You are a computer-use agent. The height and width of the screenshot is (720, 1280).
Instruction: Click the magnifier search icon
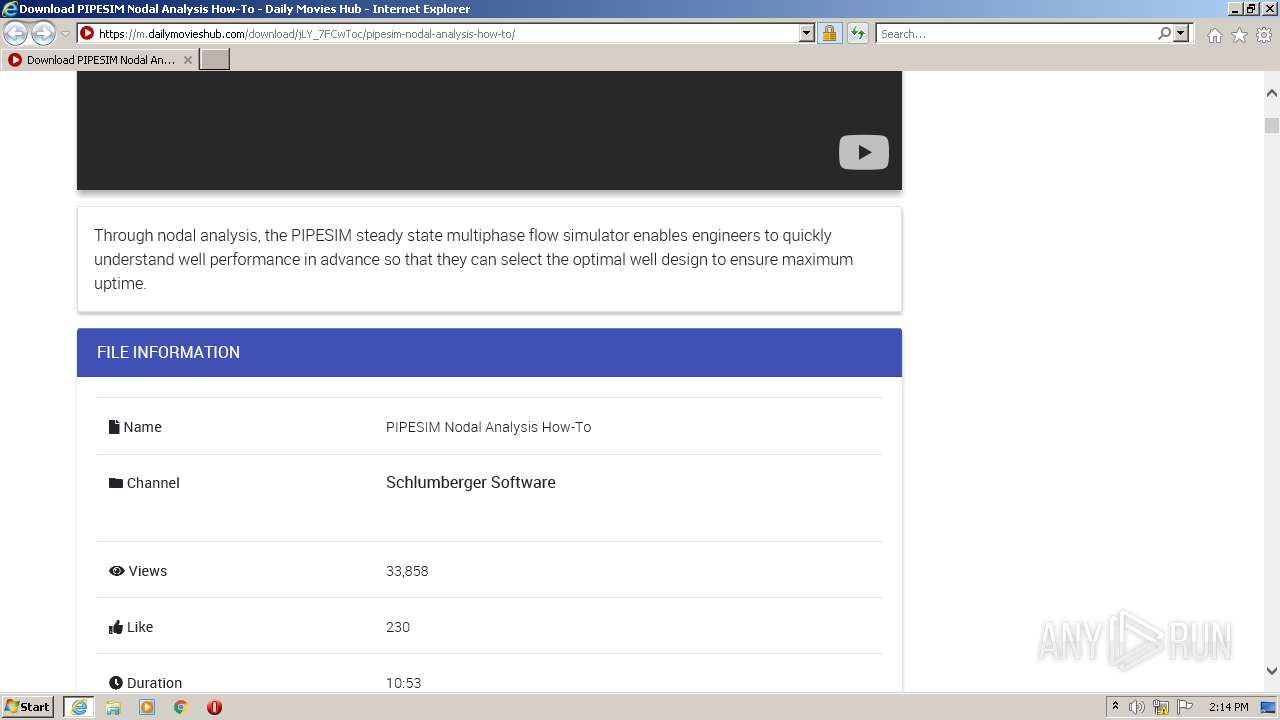pyautogui.click(x=1164, y=33)
